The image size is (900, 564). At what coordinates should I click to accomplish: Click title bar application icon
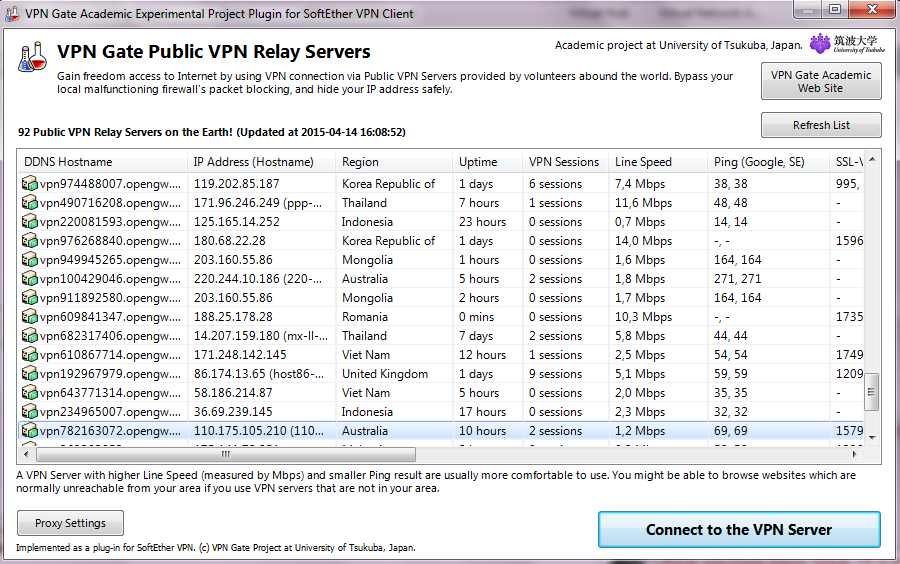click(x=11, y=14)
